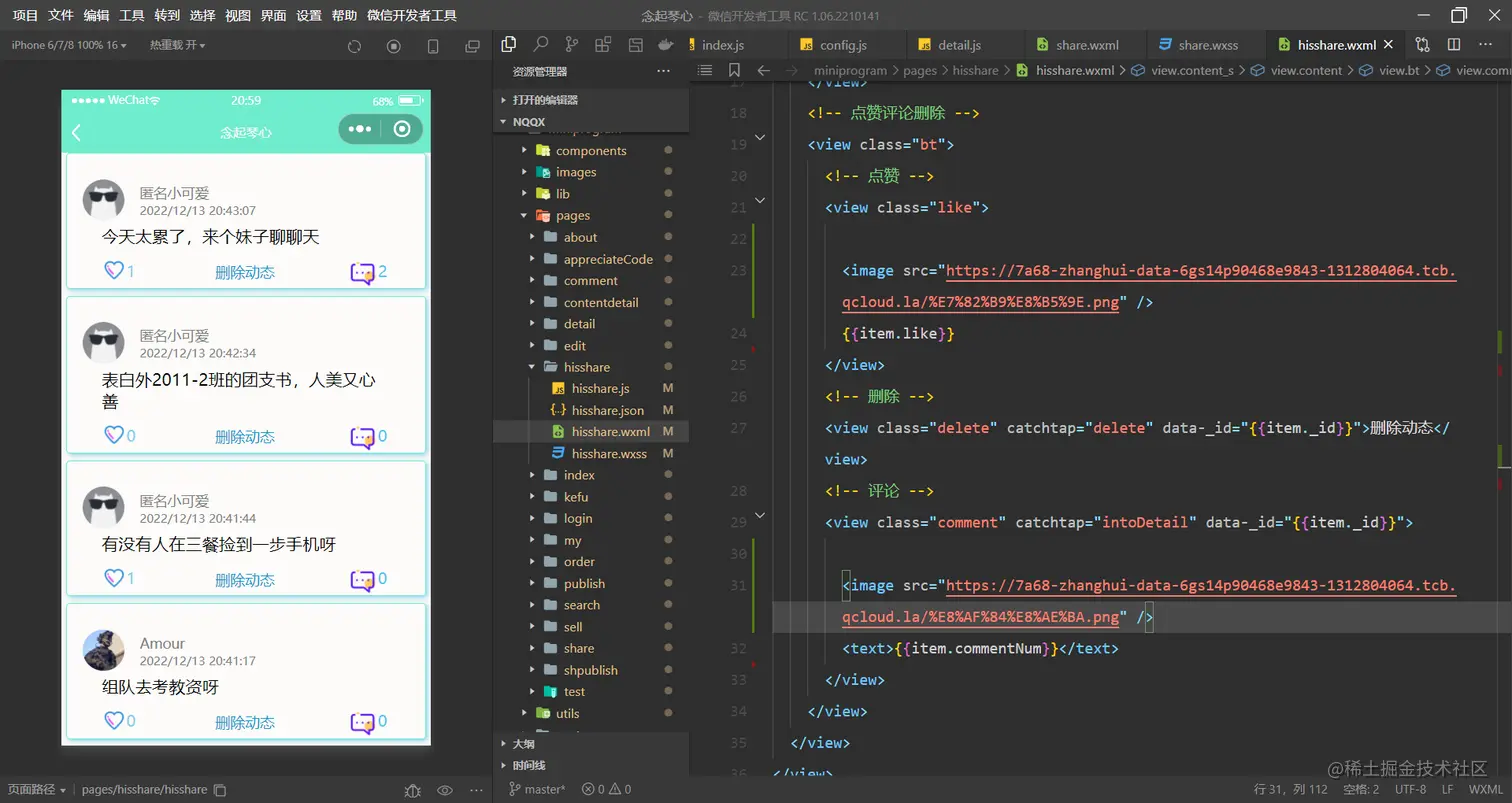Viewport: 1512px width, 803px height.
Task: Open the iPhone 6/7/8 100% device dropdown
Action: coord(68,45)
